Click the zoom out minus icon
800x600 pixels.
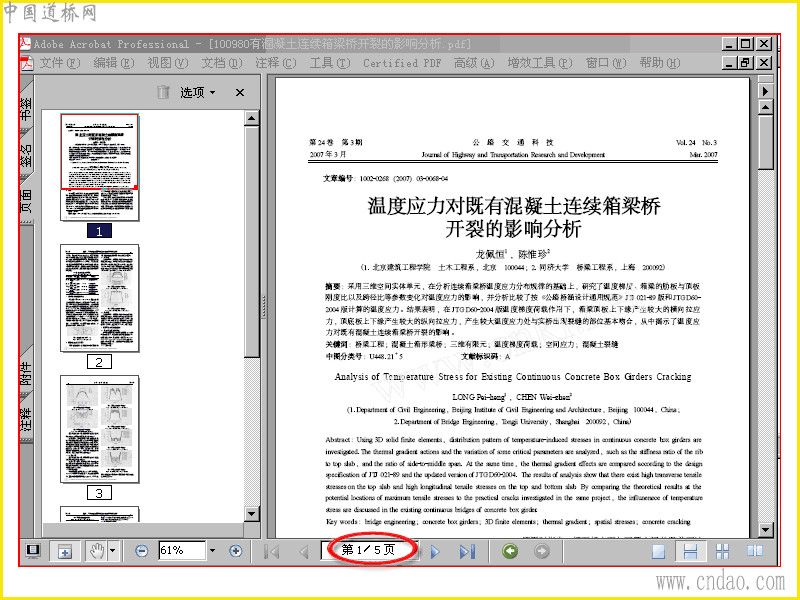pyautogui.click(x=142, y=551)
